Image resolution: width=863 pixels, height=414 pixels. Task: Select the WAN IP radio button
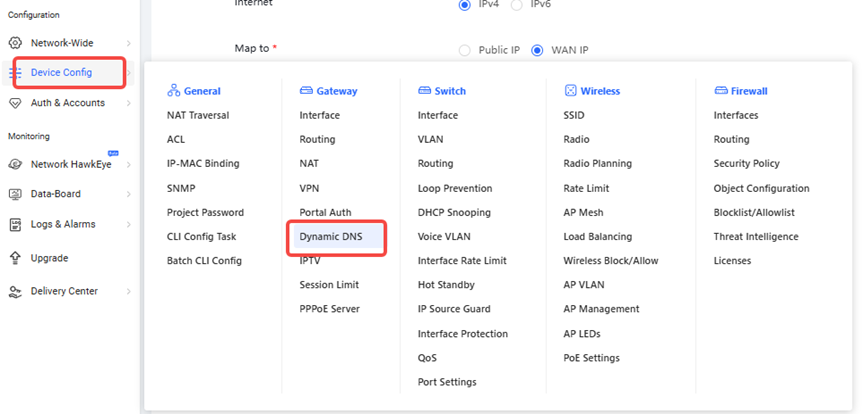[537, 50]
